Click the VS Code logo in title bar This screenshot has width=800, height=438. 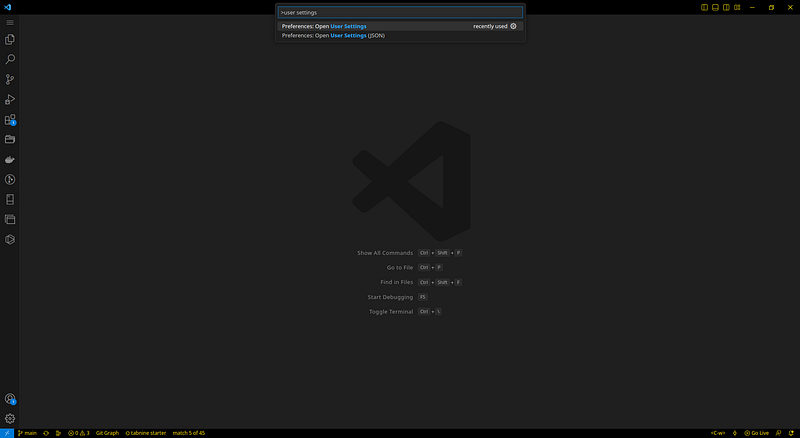[7, 7]
